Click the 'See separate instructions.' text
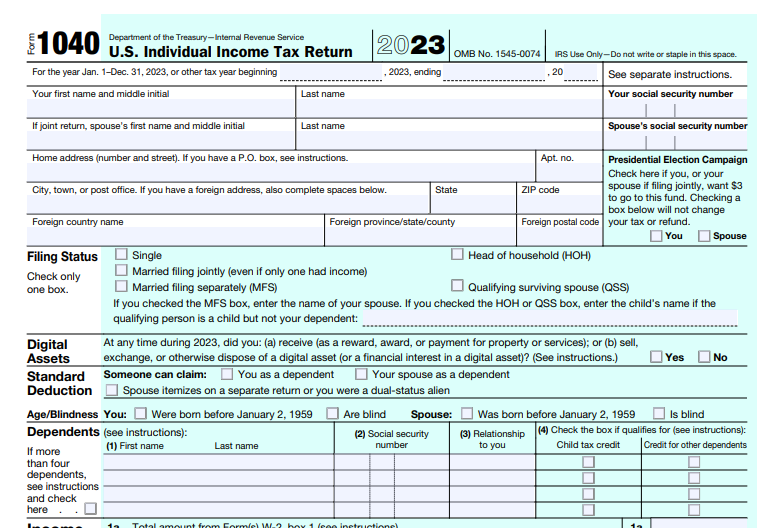 (x=670, y=74)
